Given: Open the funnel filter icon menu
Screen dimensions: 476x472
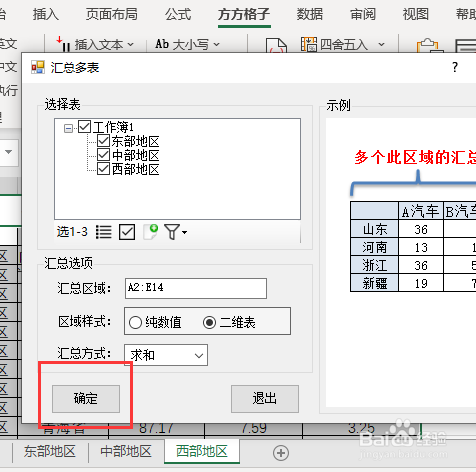Looking at the screenshot, I should pos(175,232).
